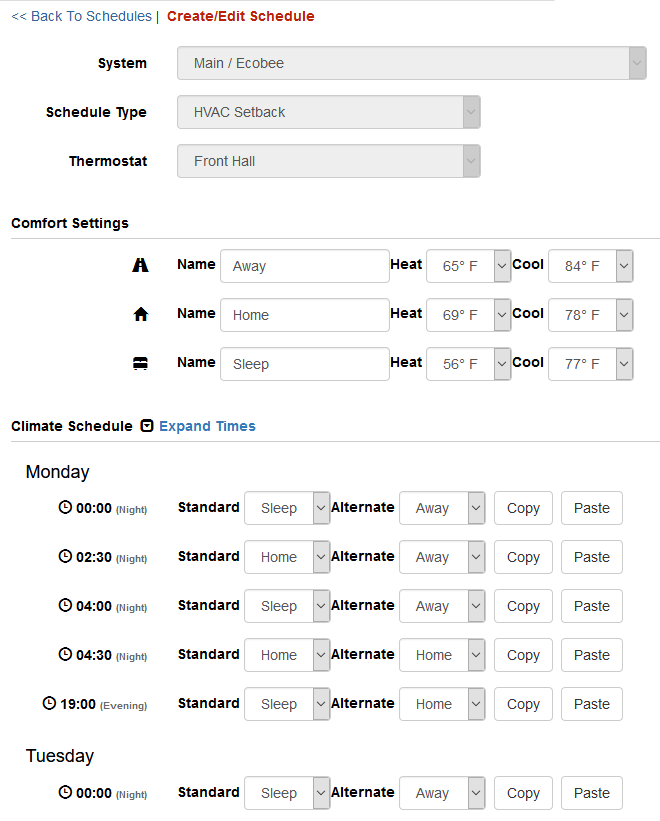Copy the Tuesday 00:00 schedule row
The height and width of the screenshot is (821, 660).
[x=523, y=793]
